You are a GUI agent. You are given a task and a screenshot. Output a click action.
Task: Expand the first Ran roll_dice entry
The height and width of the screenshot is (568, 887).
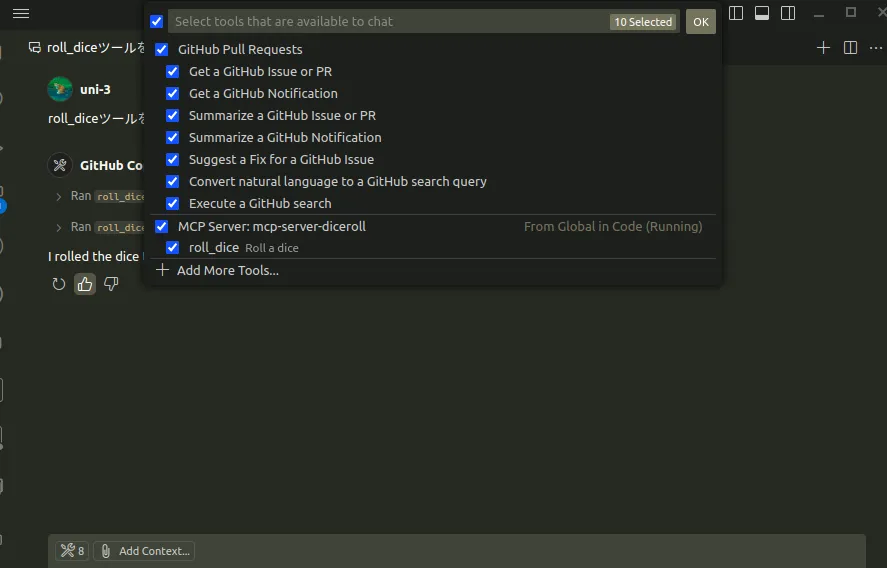click(59, 196)
